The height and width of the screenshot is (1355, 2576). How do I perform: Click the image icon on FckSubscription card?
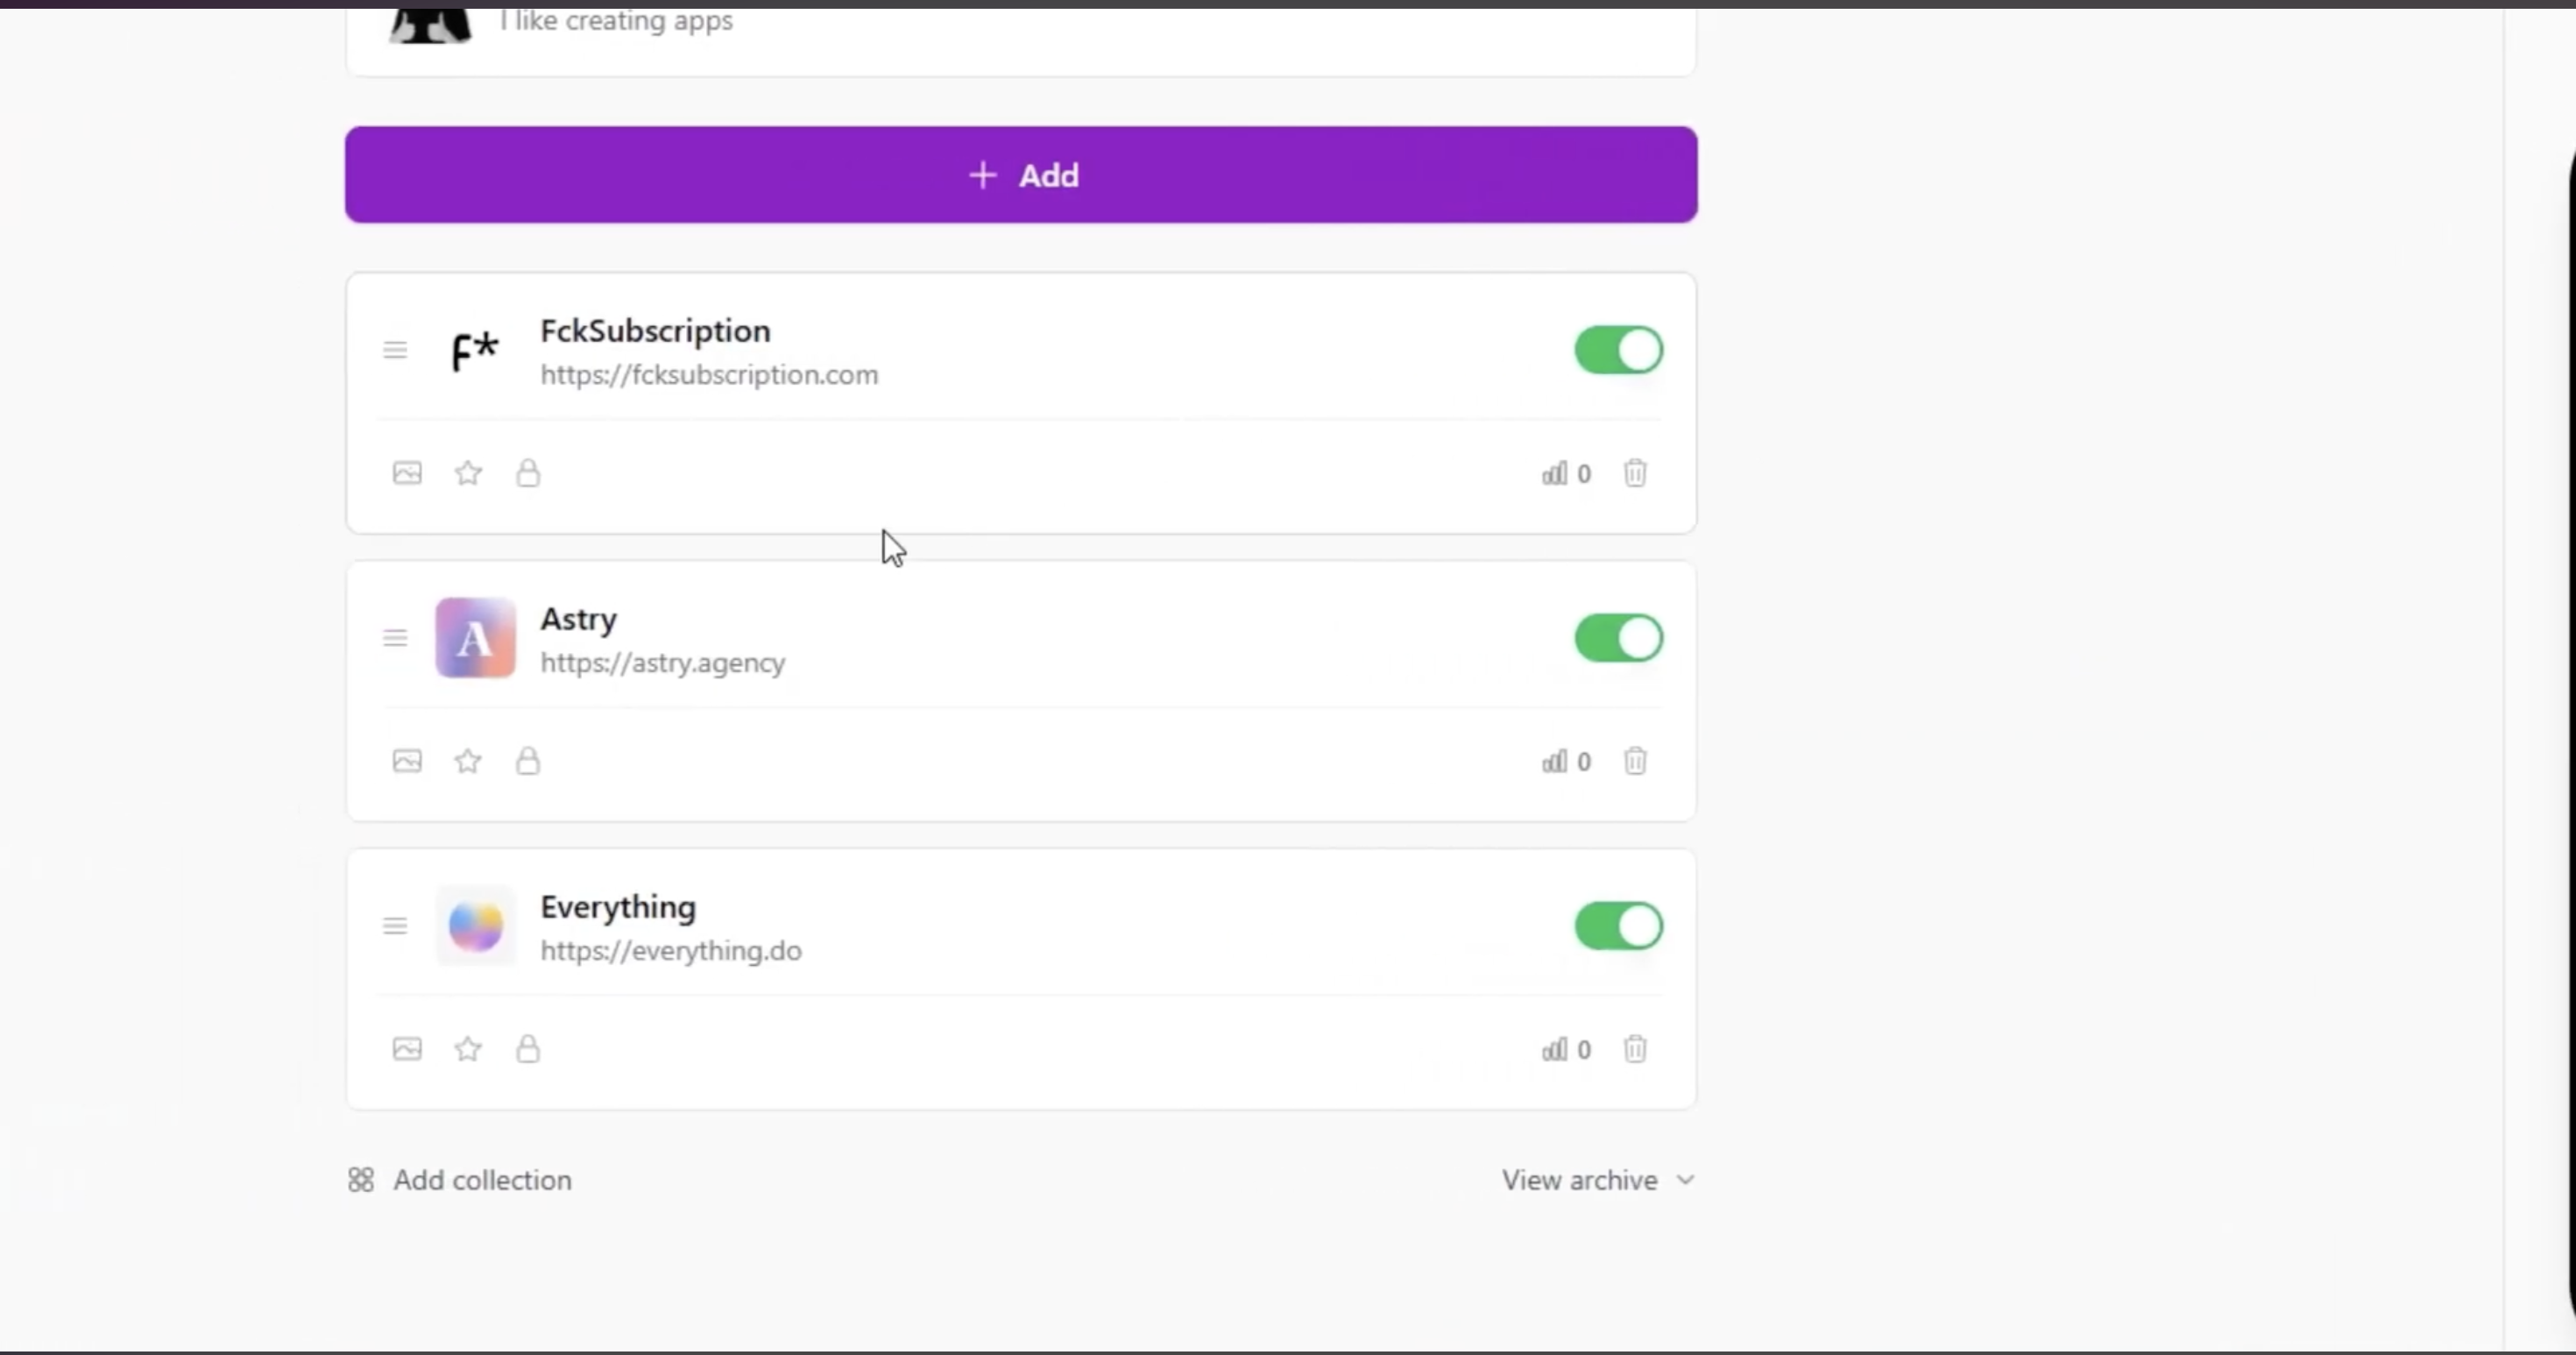[406, 473]
